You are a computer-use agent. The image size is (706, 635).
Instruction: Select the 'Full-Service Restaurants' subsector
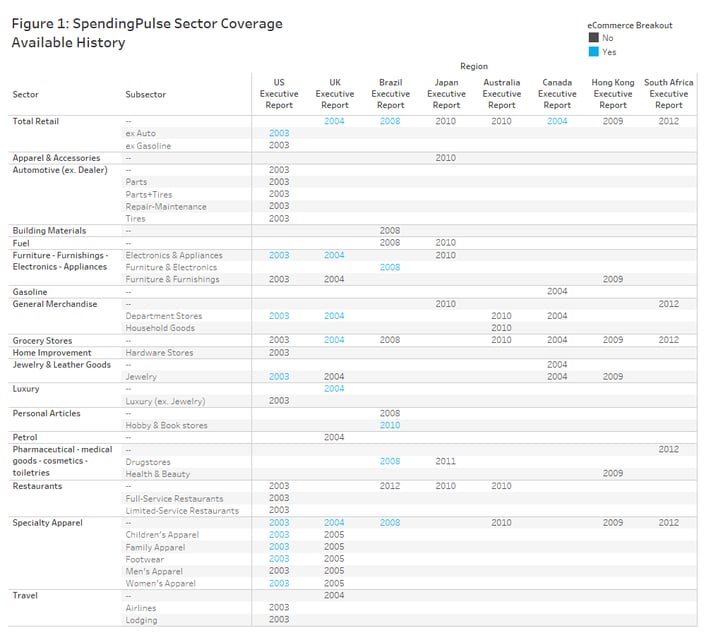[x=174, y=499]
